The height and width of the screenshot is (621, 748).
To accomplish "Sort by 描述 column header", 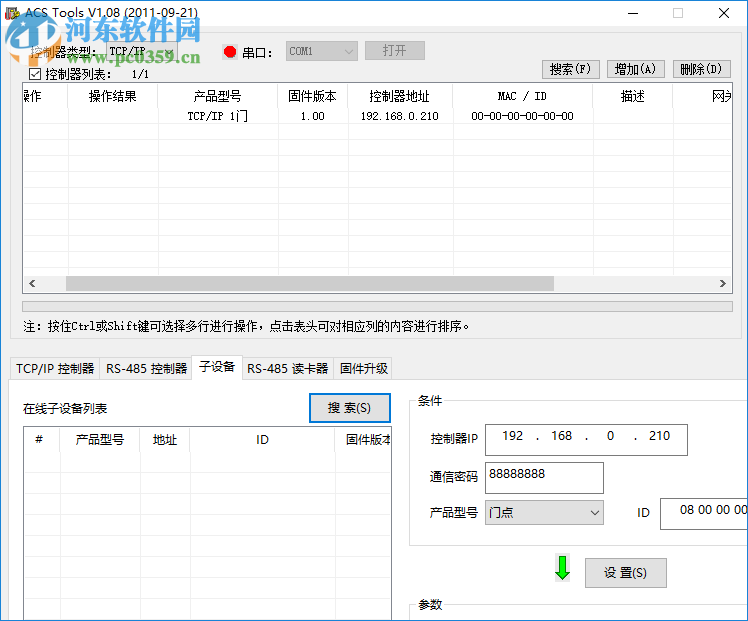I will tap(633, 96).
